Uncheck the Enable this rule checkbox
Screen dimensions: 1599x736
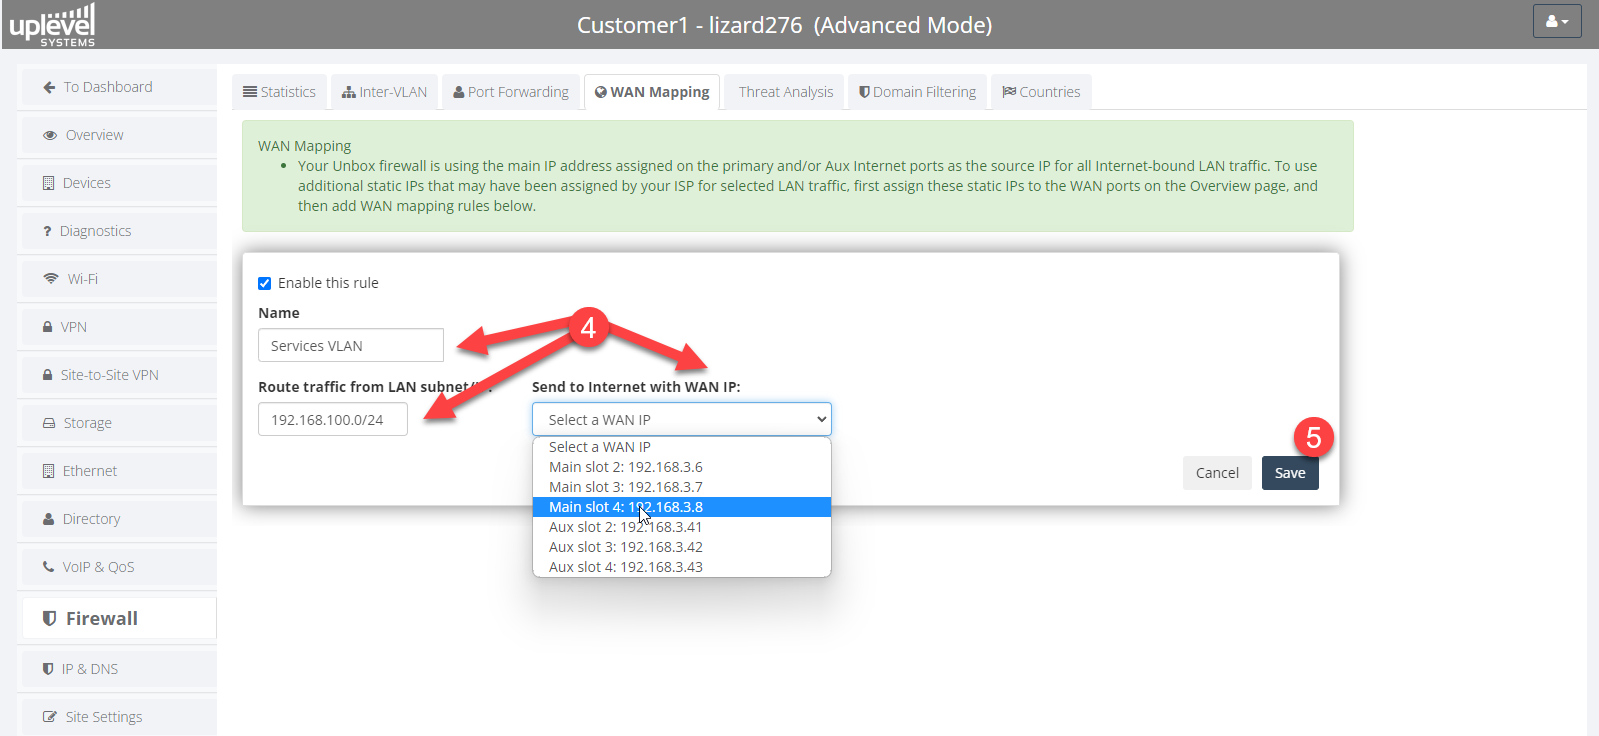pos(265,283)
